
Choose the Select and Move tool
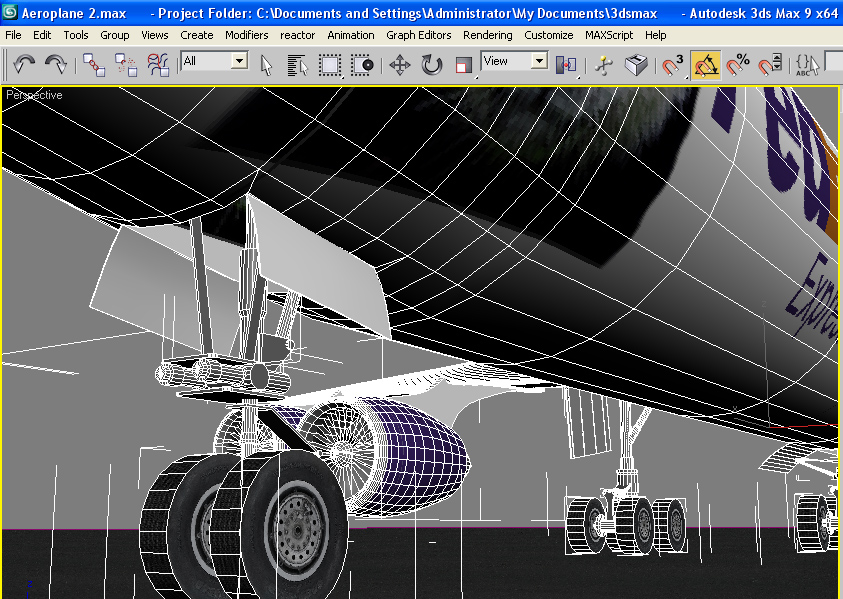[x=402, y=63]
